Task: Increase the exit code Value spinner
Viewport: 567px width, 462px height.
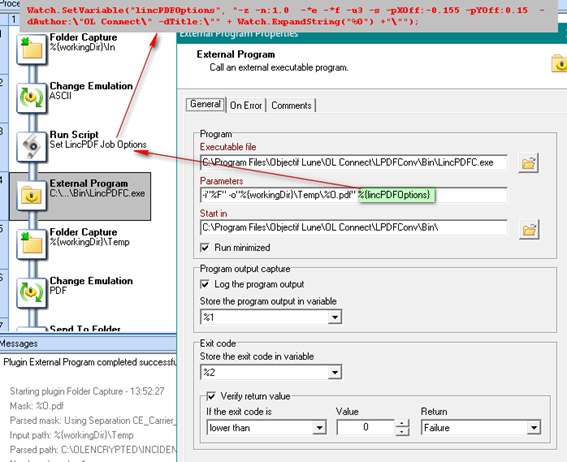Action: click(x=402, y=424)
